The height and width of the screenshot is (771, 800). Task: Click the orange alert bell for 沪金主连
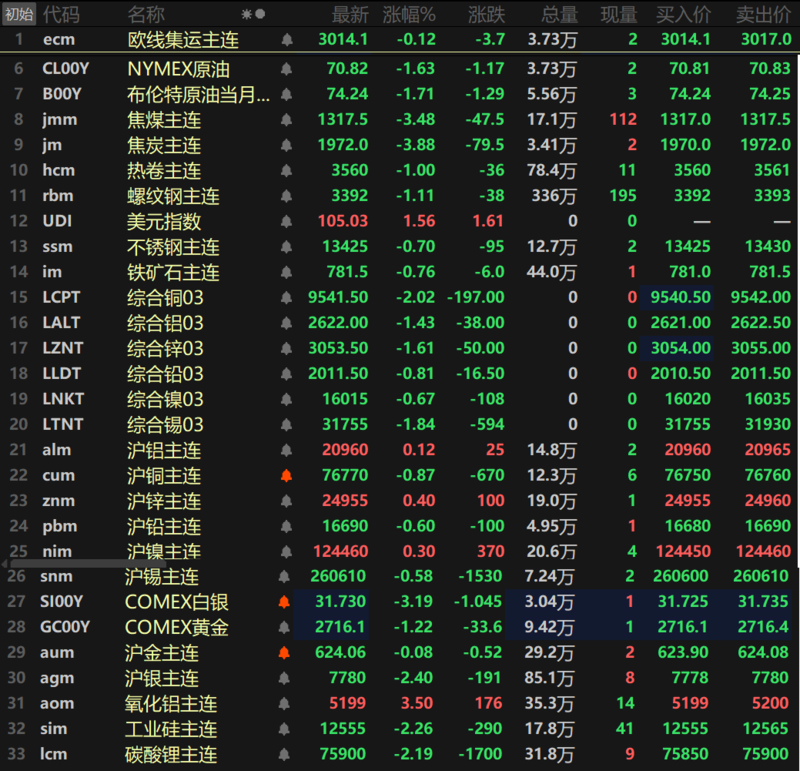pos(284,652)
